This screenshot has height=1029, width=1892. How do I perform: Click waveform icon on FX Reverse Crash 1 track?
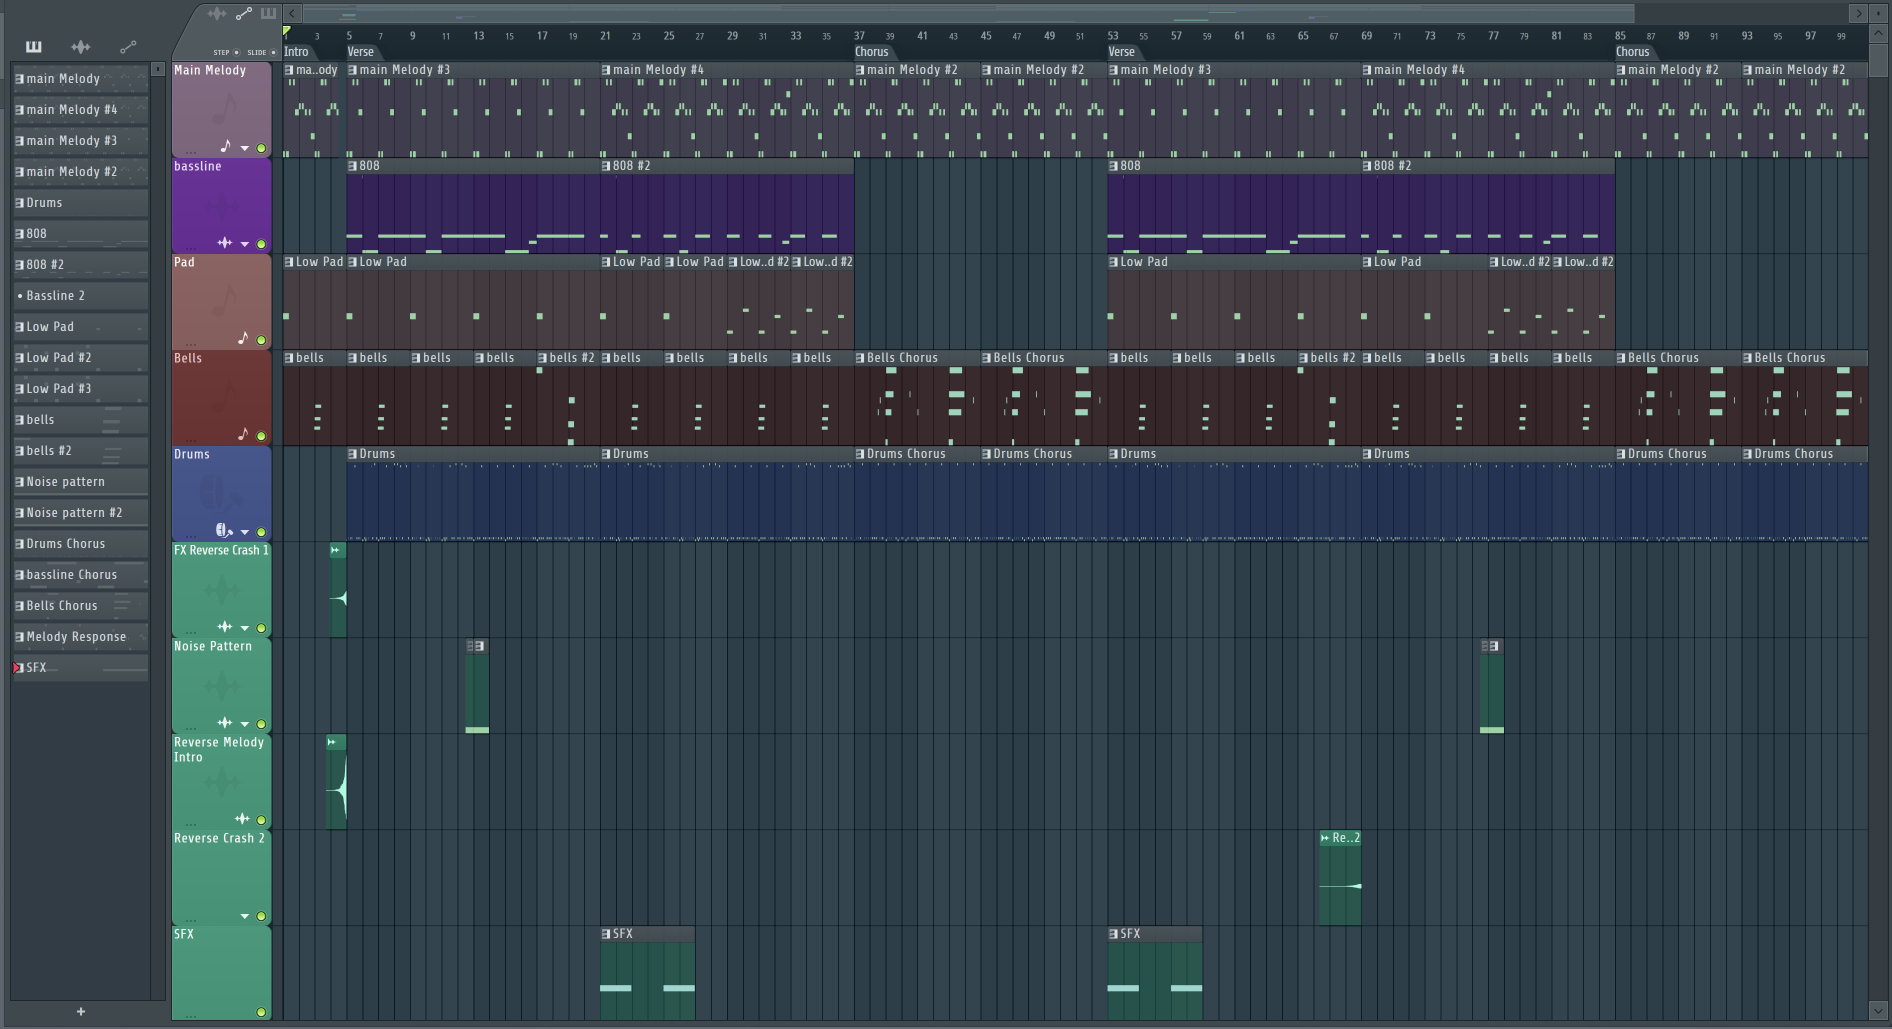pyautogui.click(x=224, y=627)
